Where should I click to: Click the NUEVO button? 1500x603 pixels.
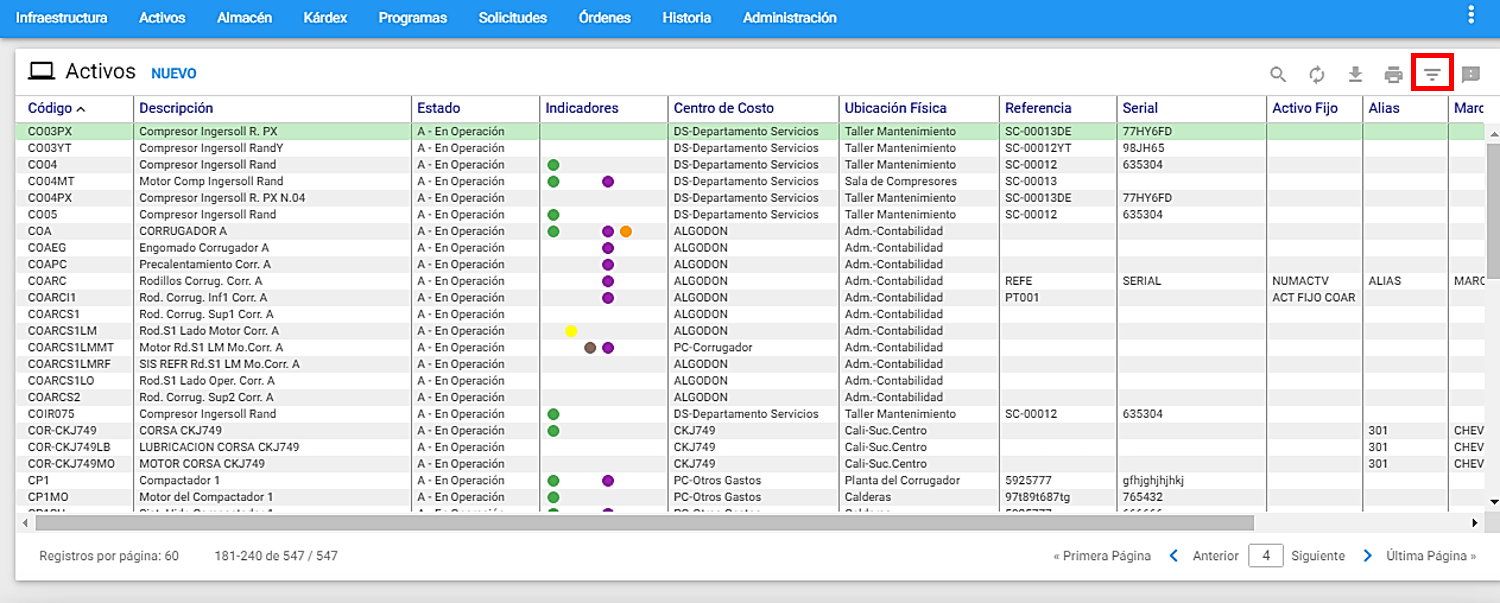pos(174,74)
